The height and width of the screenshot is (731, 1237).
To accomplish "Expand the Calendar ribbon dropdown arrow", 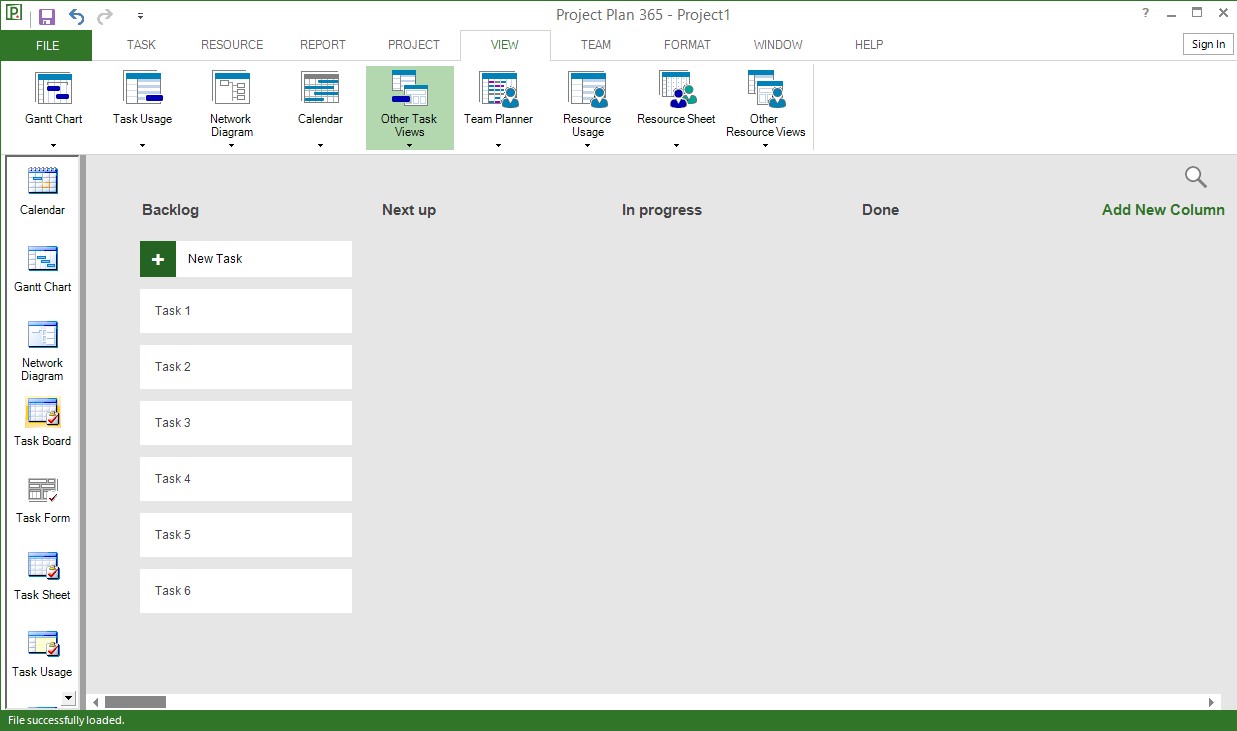I will (x=320, y=146).
